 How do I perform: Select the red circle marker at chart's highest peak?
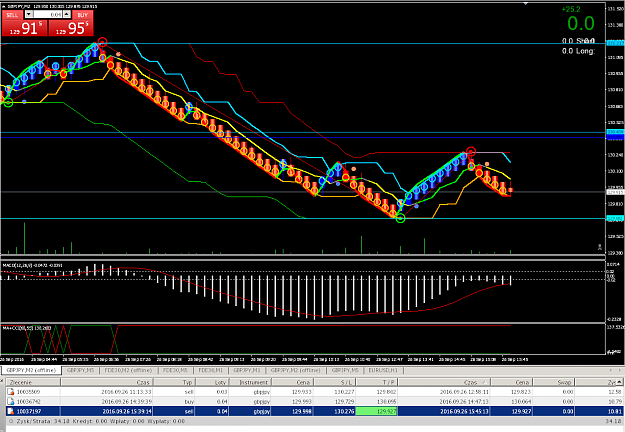(102, 42)
